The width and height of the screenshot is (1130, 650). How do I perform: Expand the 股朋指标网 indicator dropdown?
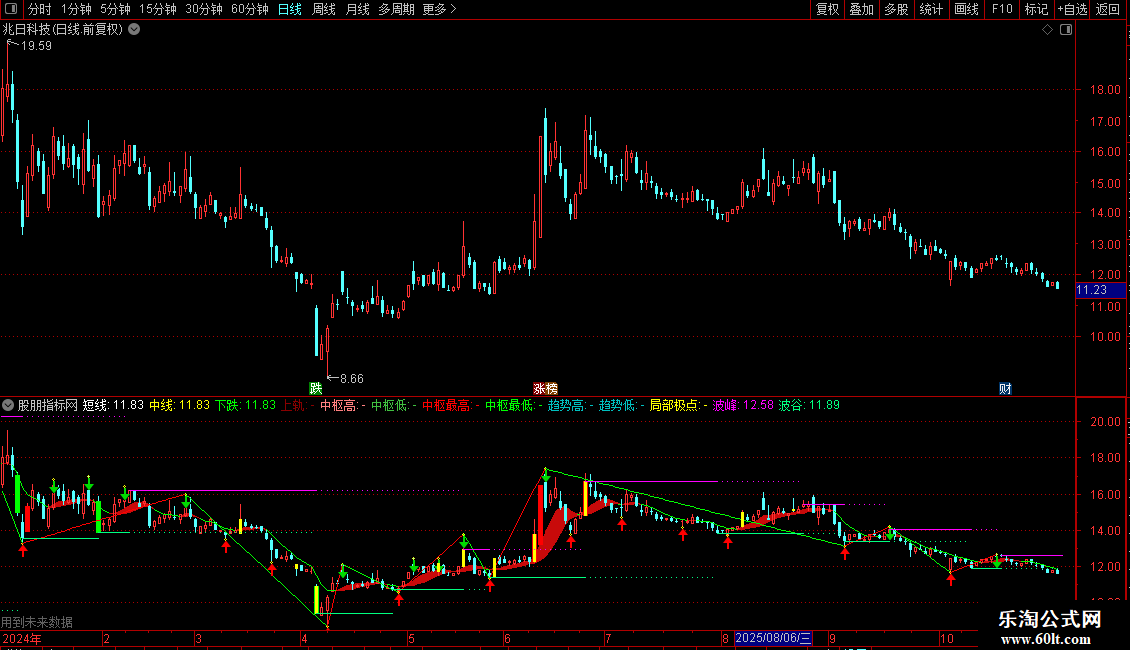pos(8,405)
